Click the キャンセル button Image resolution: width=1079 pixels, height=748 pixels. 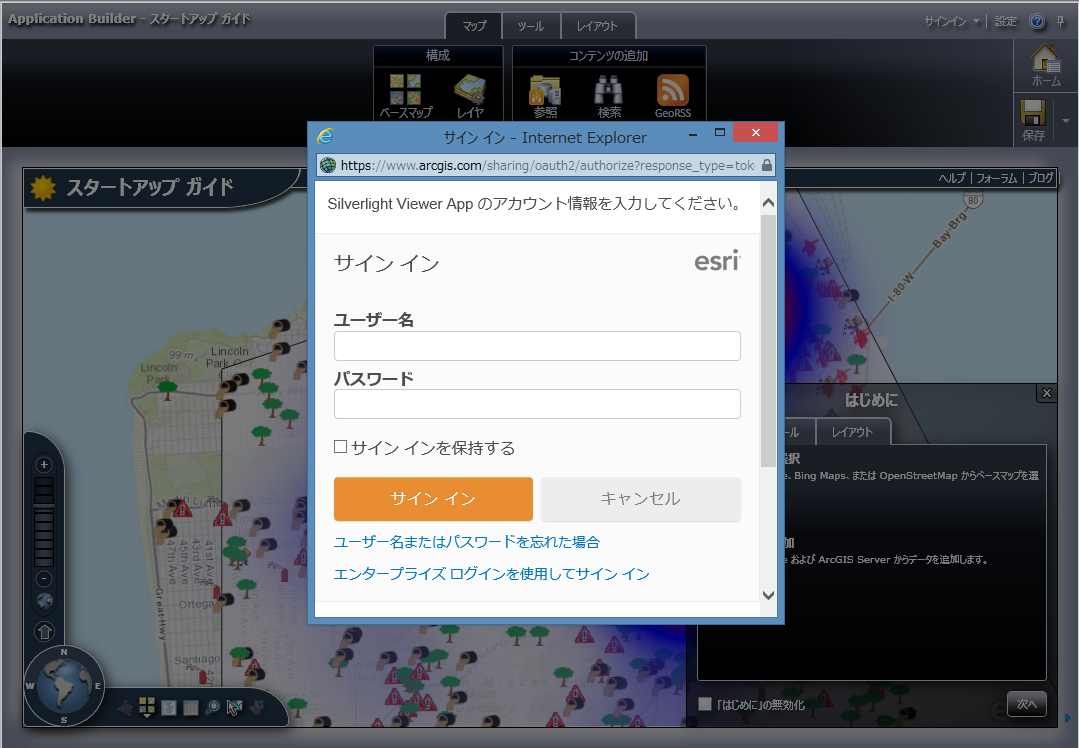[641, 499]
